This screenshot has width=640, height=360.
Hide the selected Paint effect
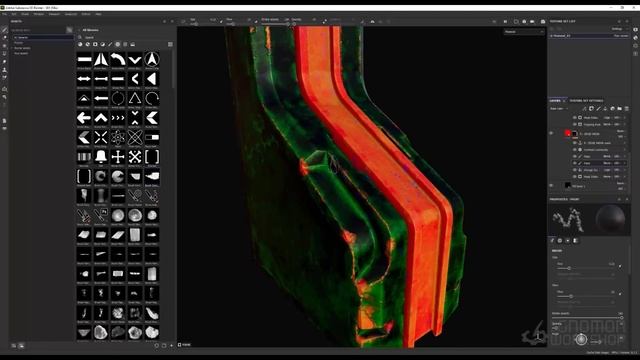[575, 163]
